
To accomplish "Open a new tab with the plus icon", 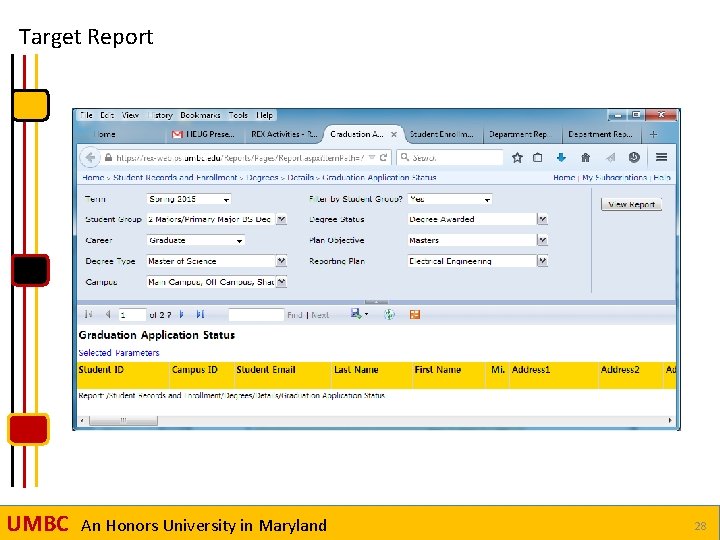I will (653, 134).
